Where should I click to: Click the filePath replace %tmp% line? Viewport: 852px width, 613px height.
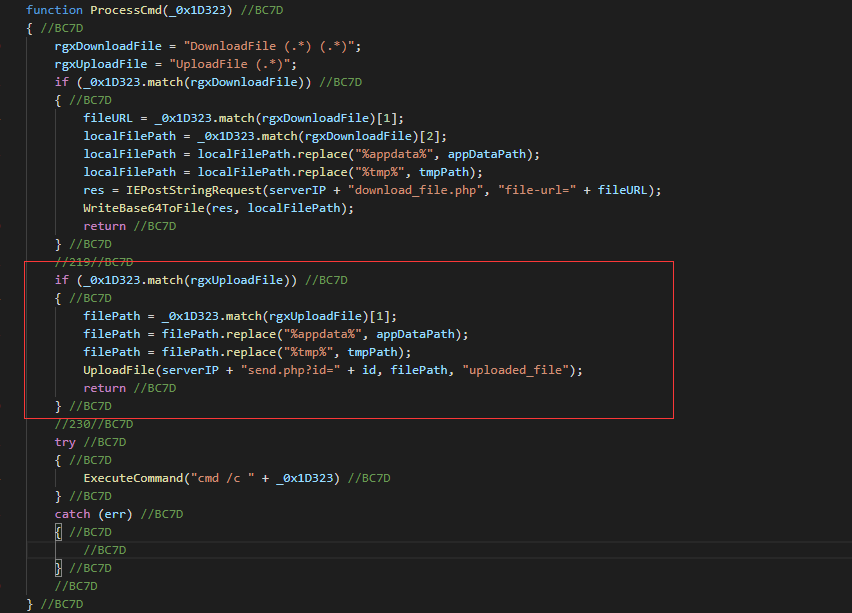(247, 352)
